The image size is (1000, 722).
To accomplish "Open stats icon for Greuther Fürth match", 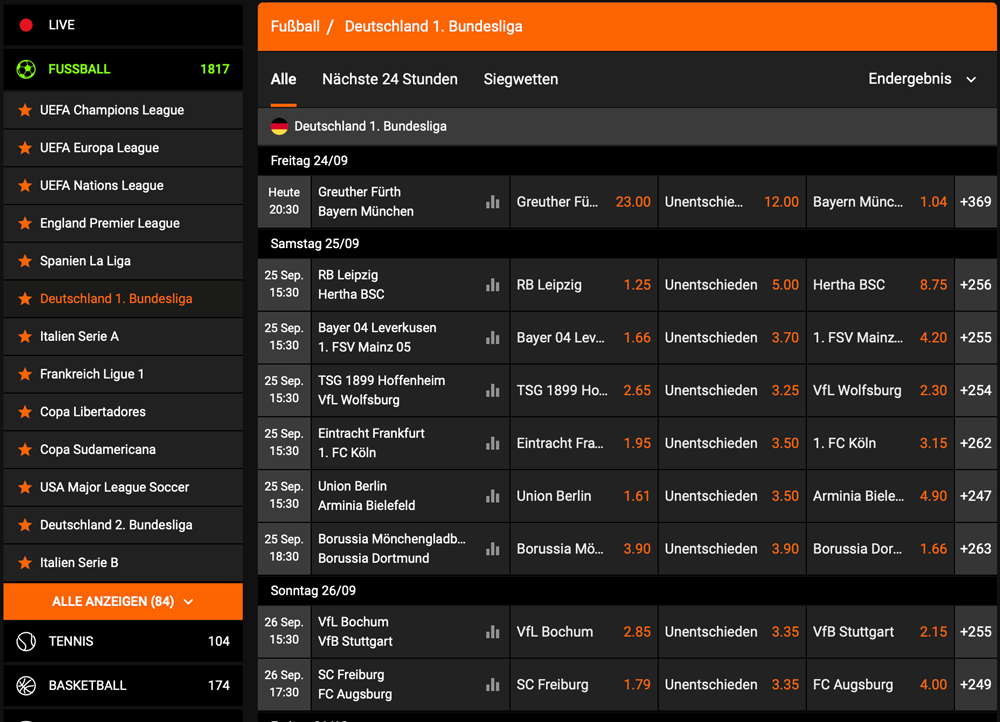I will click(x=492, y=202).
